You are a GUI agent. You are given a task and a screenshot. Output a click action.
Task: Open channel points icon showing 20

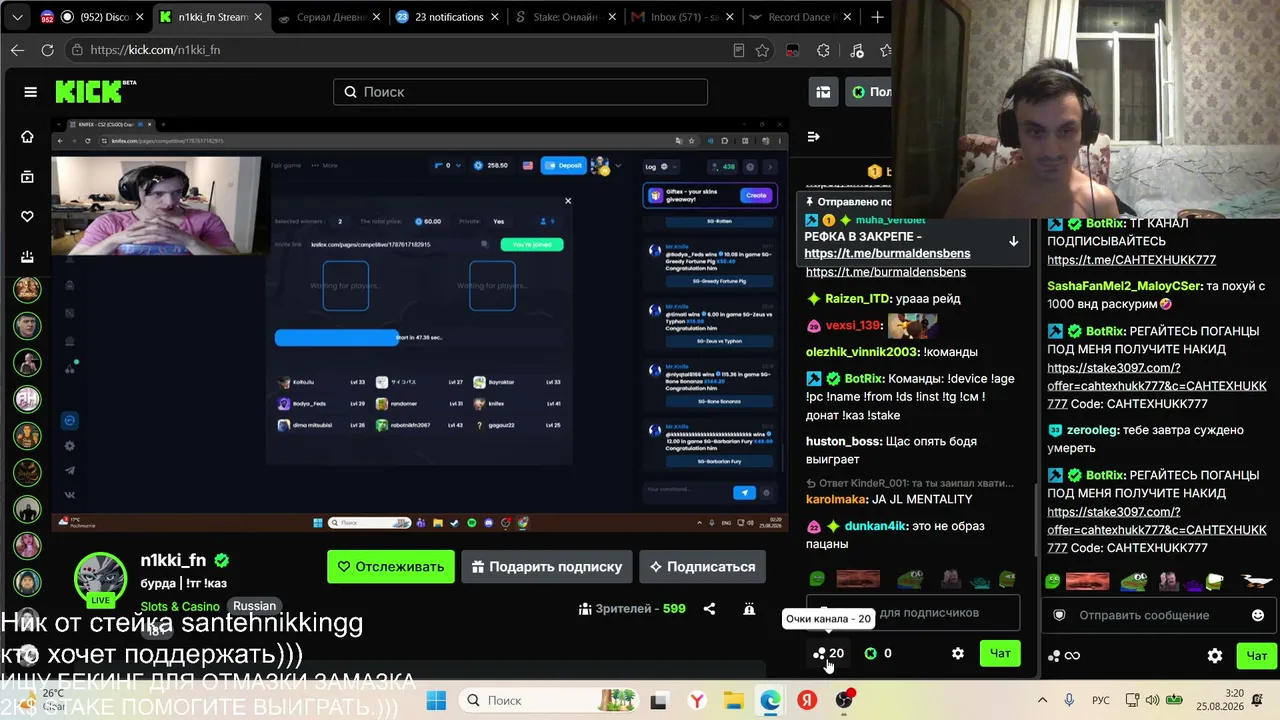pyautogui.click(x=828, y=653)
